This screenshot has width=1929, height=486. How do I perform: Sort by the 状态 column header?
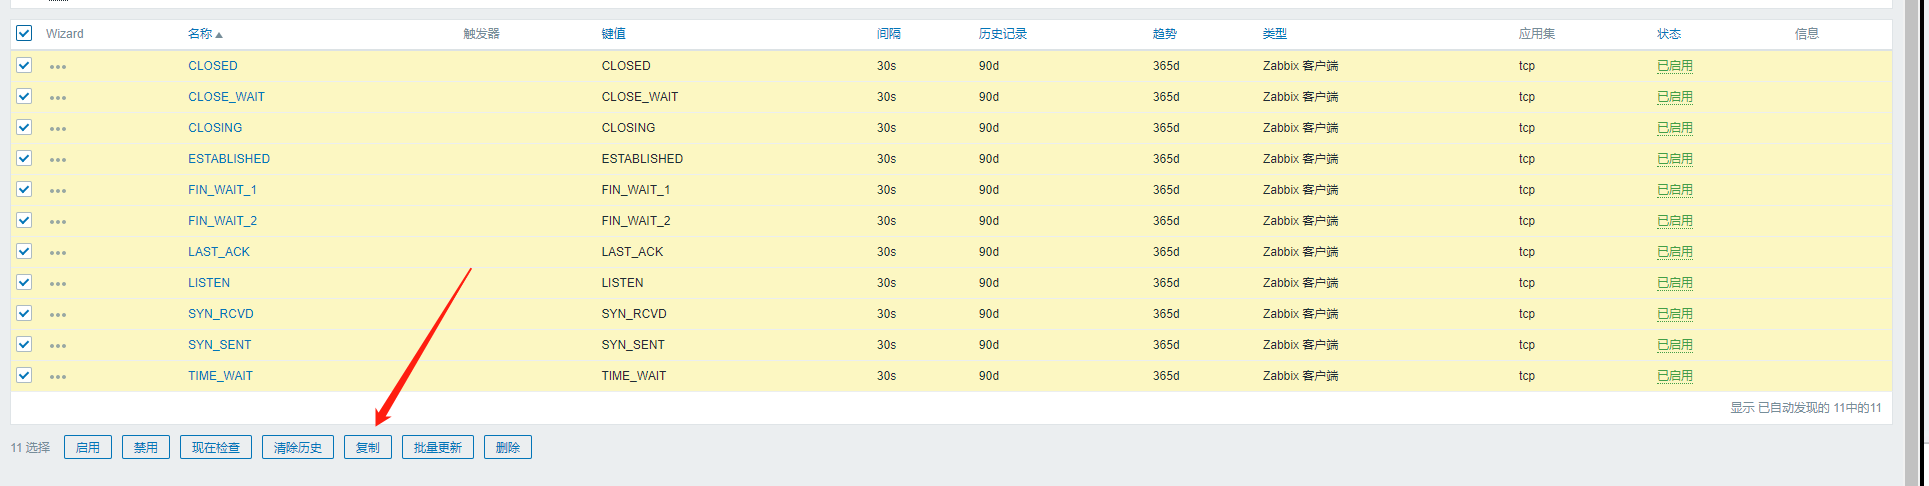1669,34
